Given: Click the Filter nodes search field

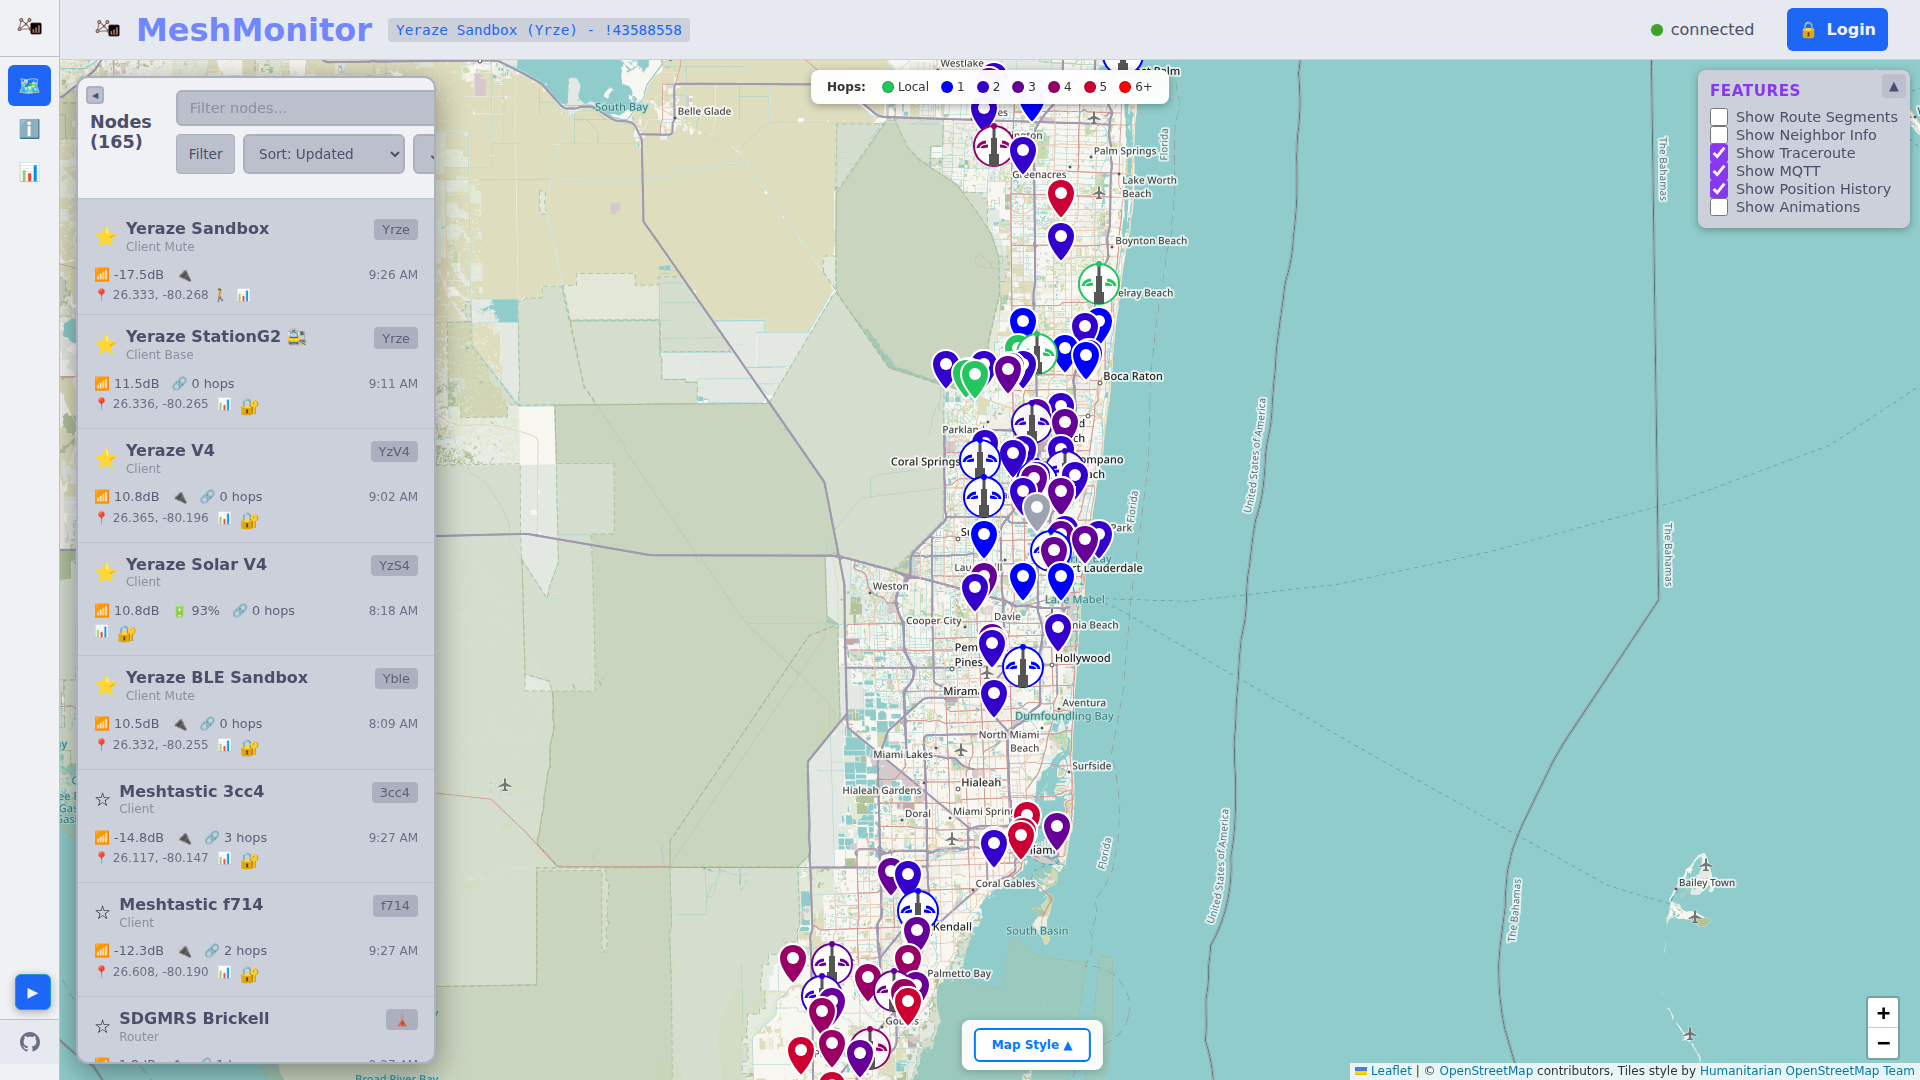Looking at the screenshot, I should tap(305, 108).
